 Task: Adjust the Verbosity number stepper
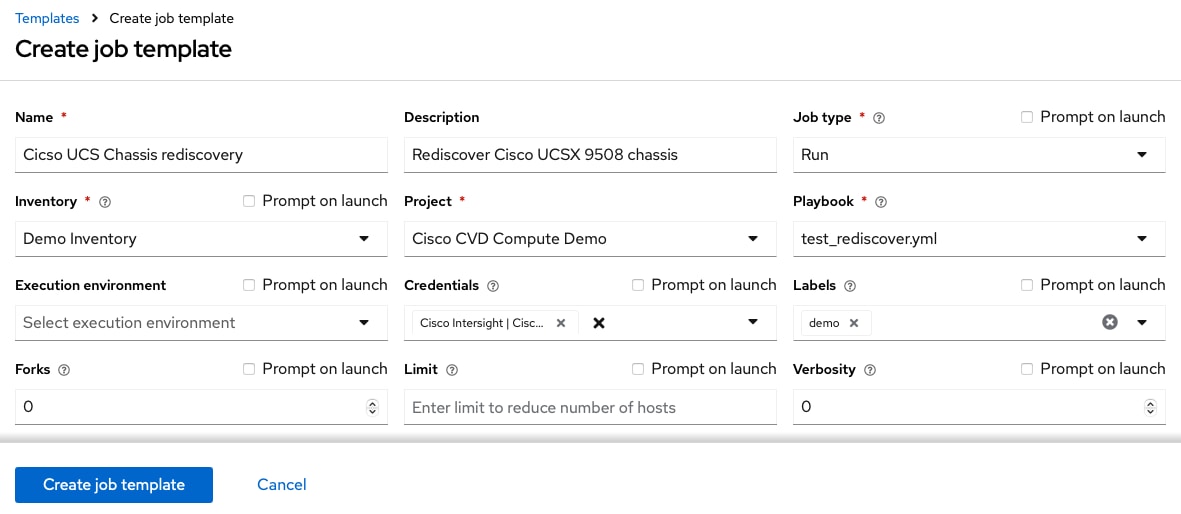1150,407
